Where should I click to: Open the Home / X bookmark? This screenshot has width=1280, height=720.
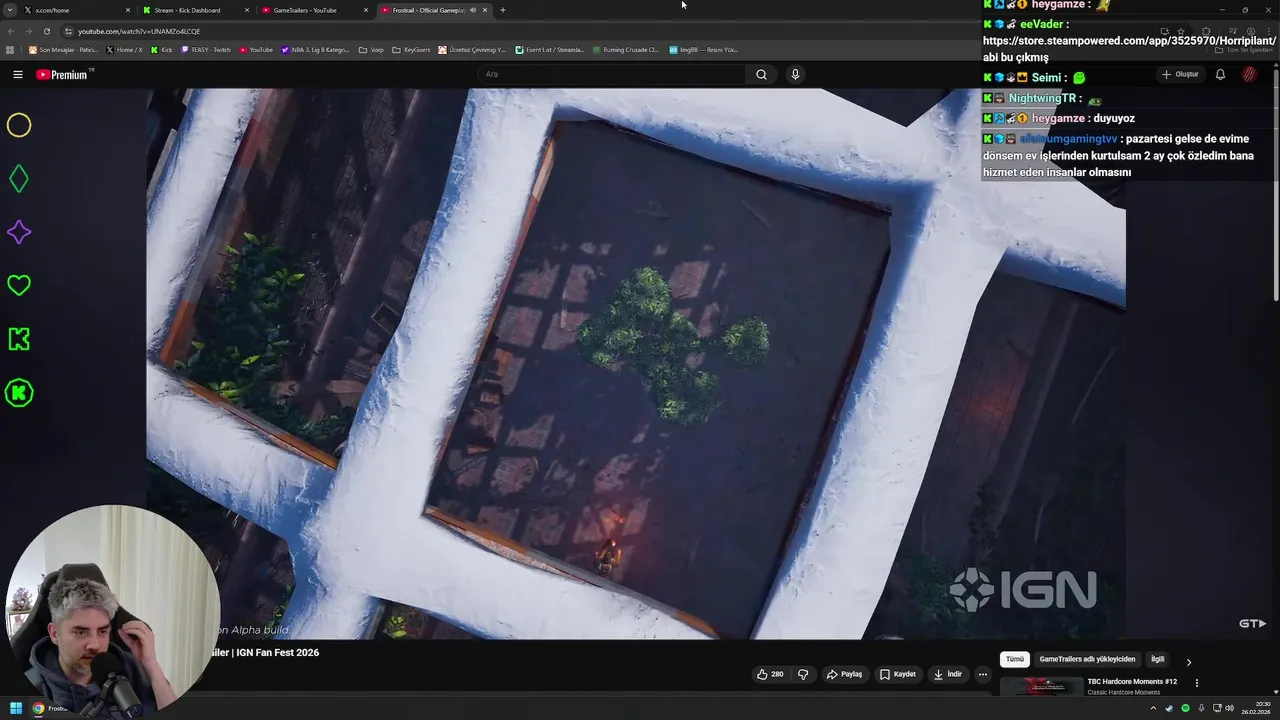coord(124,49)
